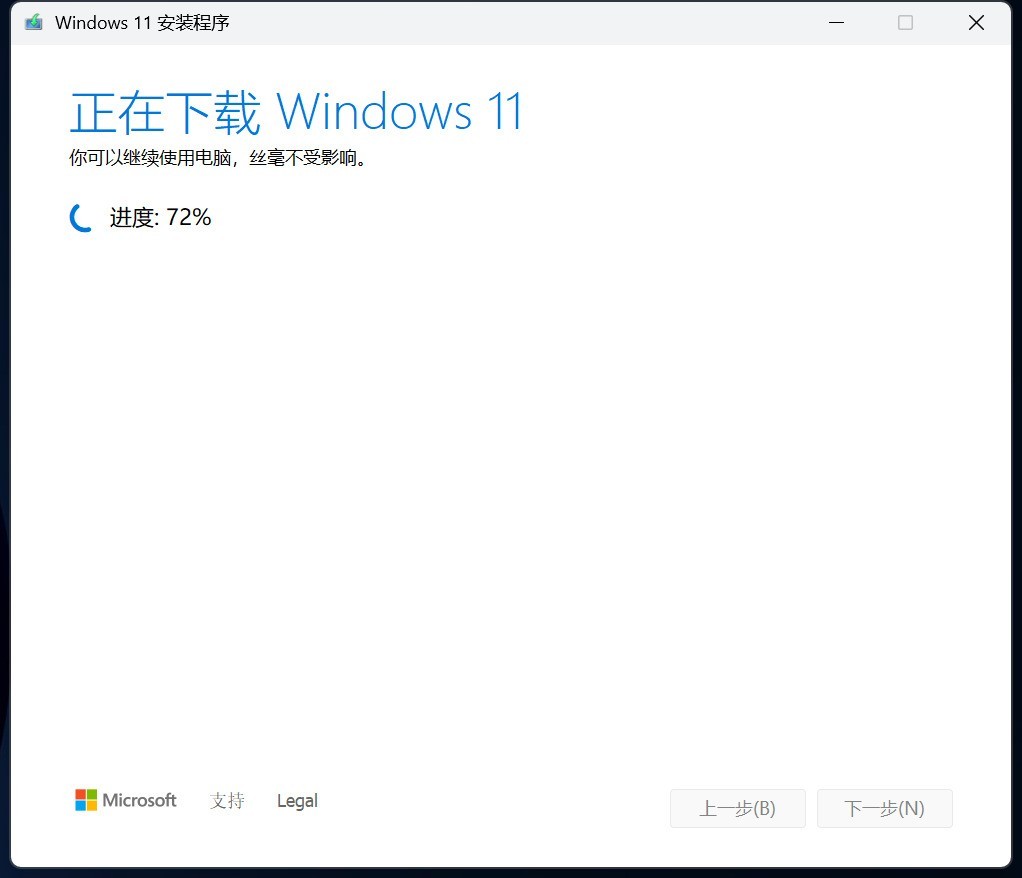Click the 正在下载 Windows 11 heading
Screen dimensions: 1022x878
(x=295, y=112)
